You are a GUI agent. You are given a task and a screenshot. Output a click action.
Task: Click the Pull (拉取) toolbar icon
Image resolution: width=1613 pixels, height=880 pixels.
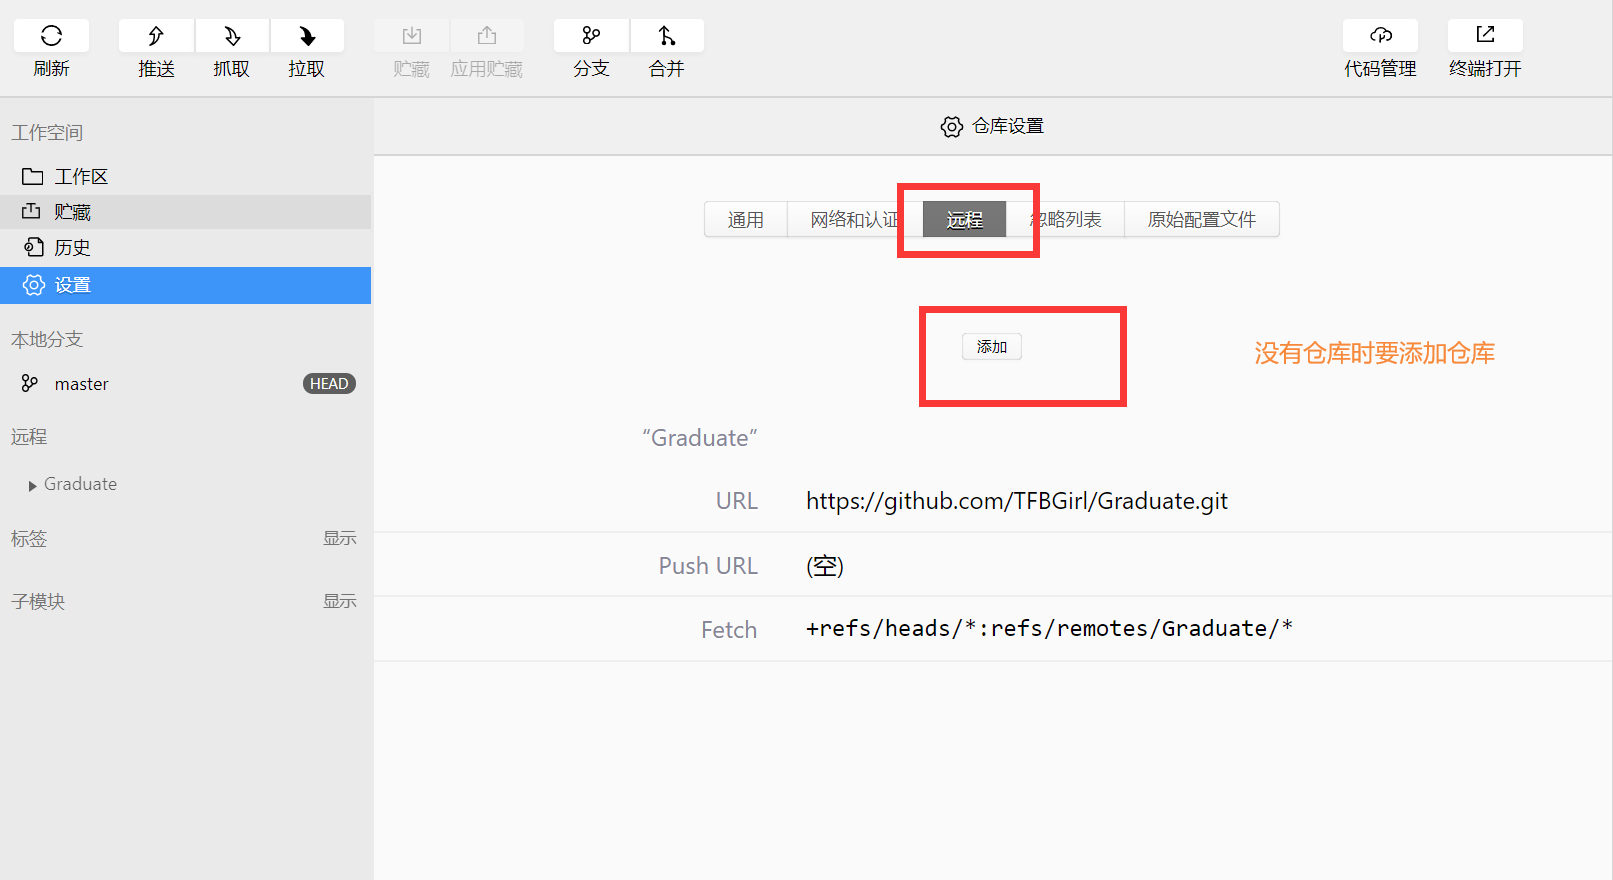click(307, 36)
